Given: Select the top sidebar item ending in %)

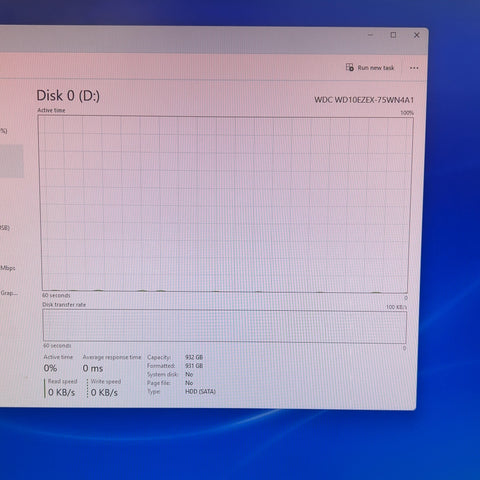Looking at the screenshot, I should pyautogui.click(x=3, y=131).
